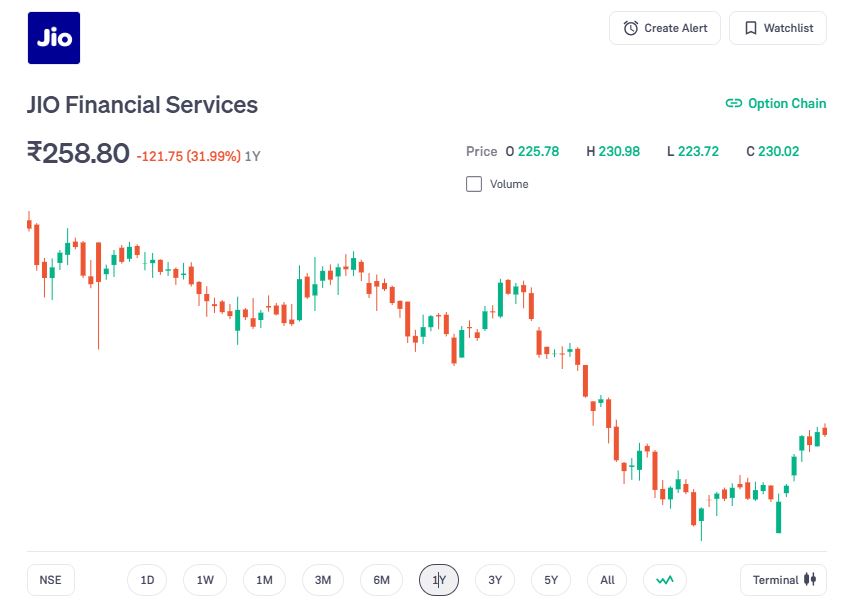This screenshot has width=846, height=612.
Task: Click the Watchlist button
Action: click(x=777, y=28)
